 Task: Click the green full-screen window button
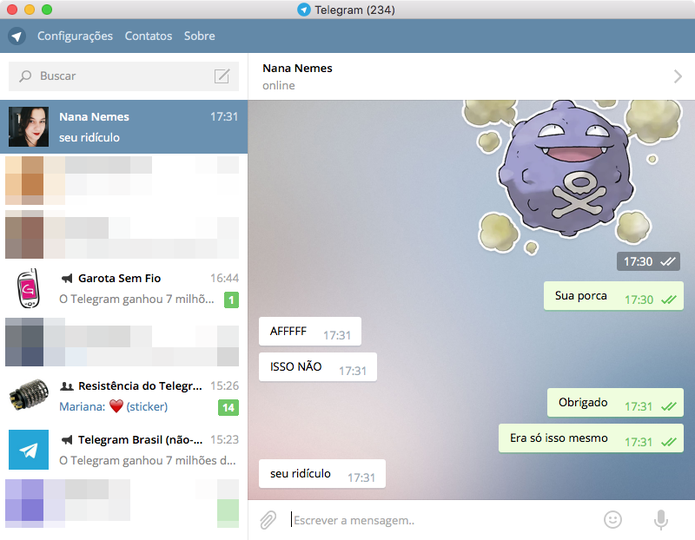[47, 9]
